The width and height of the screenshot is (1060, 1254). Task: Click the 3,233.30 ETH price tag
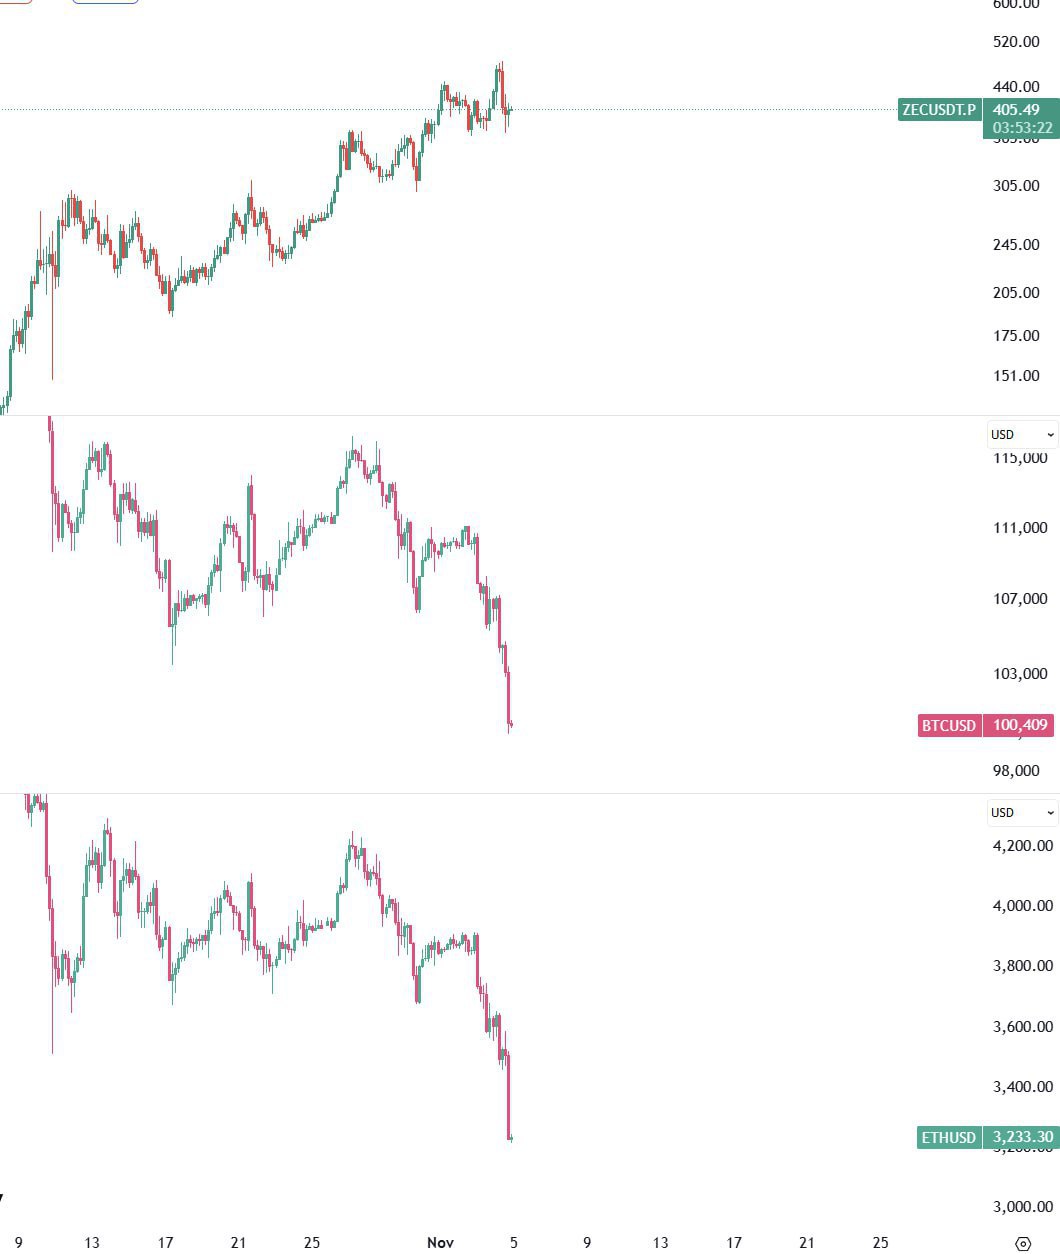point(1021,1137)
